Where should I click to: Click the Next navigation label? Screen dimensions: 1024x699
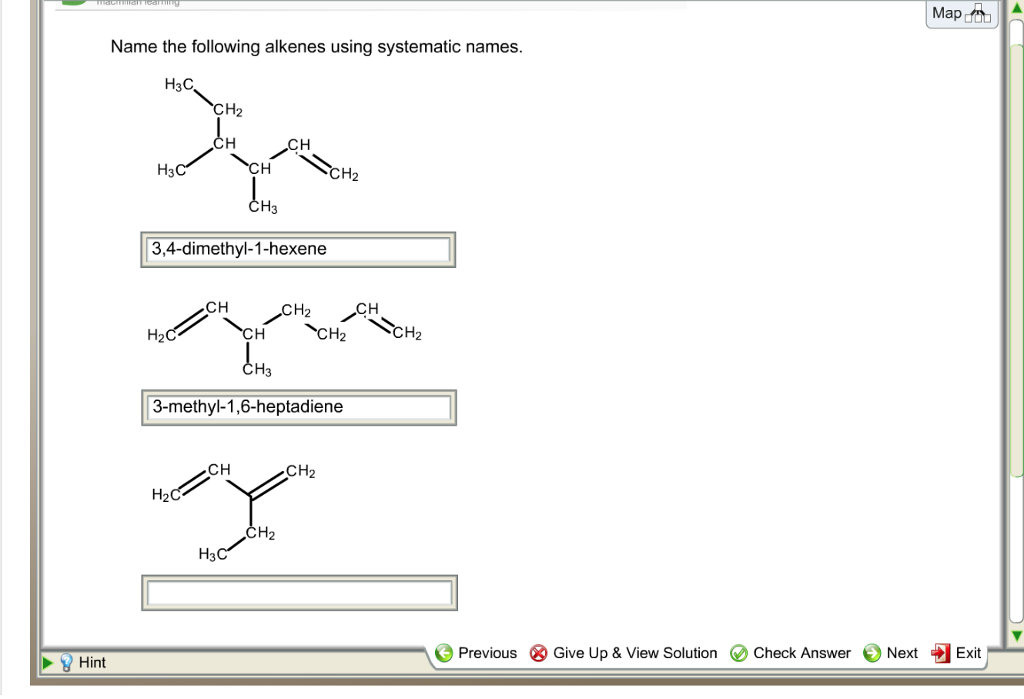(x=900, y=653)
